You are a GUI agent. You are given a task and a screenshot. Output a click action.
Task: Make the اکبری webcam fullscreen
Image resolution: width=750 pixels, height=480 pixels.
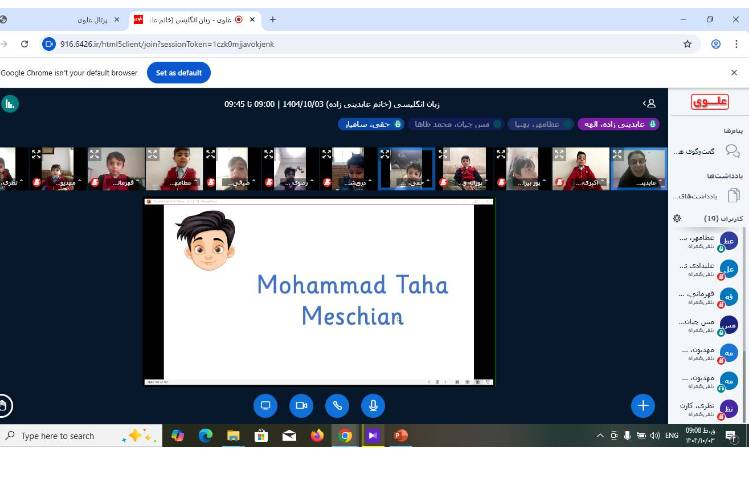coord(559,154)
